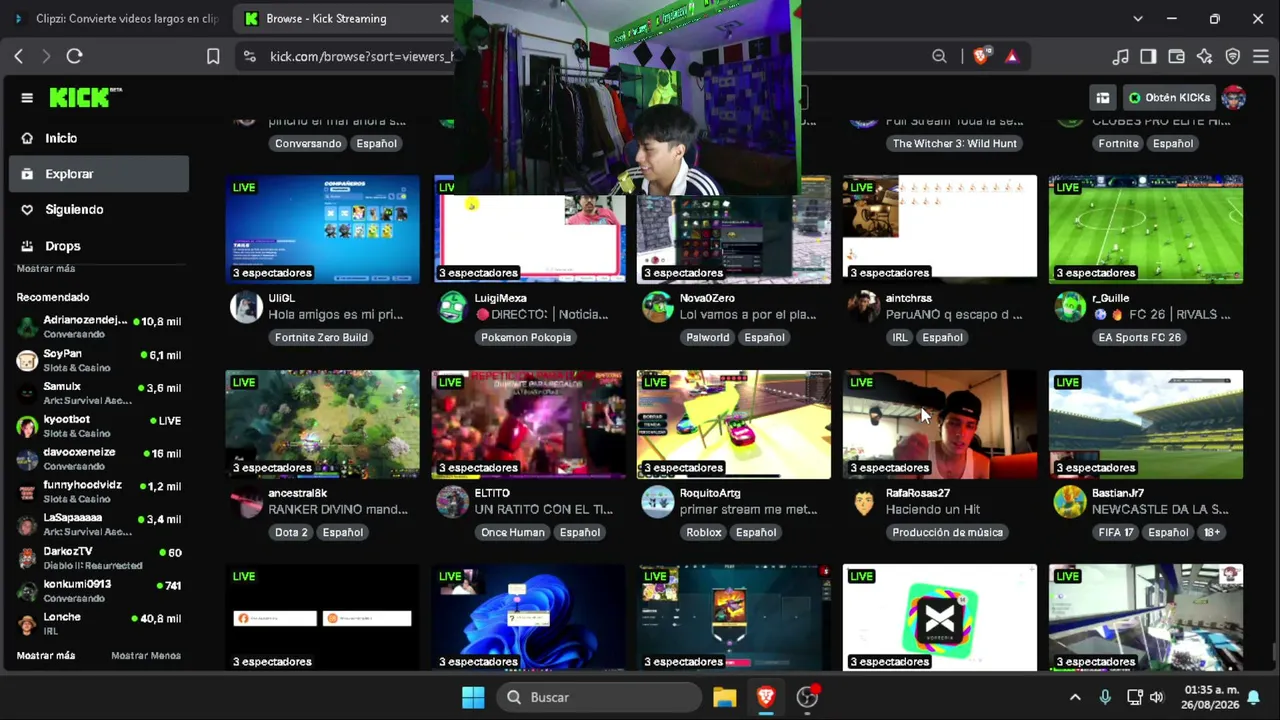1280x720 pixels.
Task: Open UliGL Fortnite stream thumbnail
Action: click(322, 230)
